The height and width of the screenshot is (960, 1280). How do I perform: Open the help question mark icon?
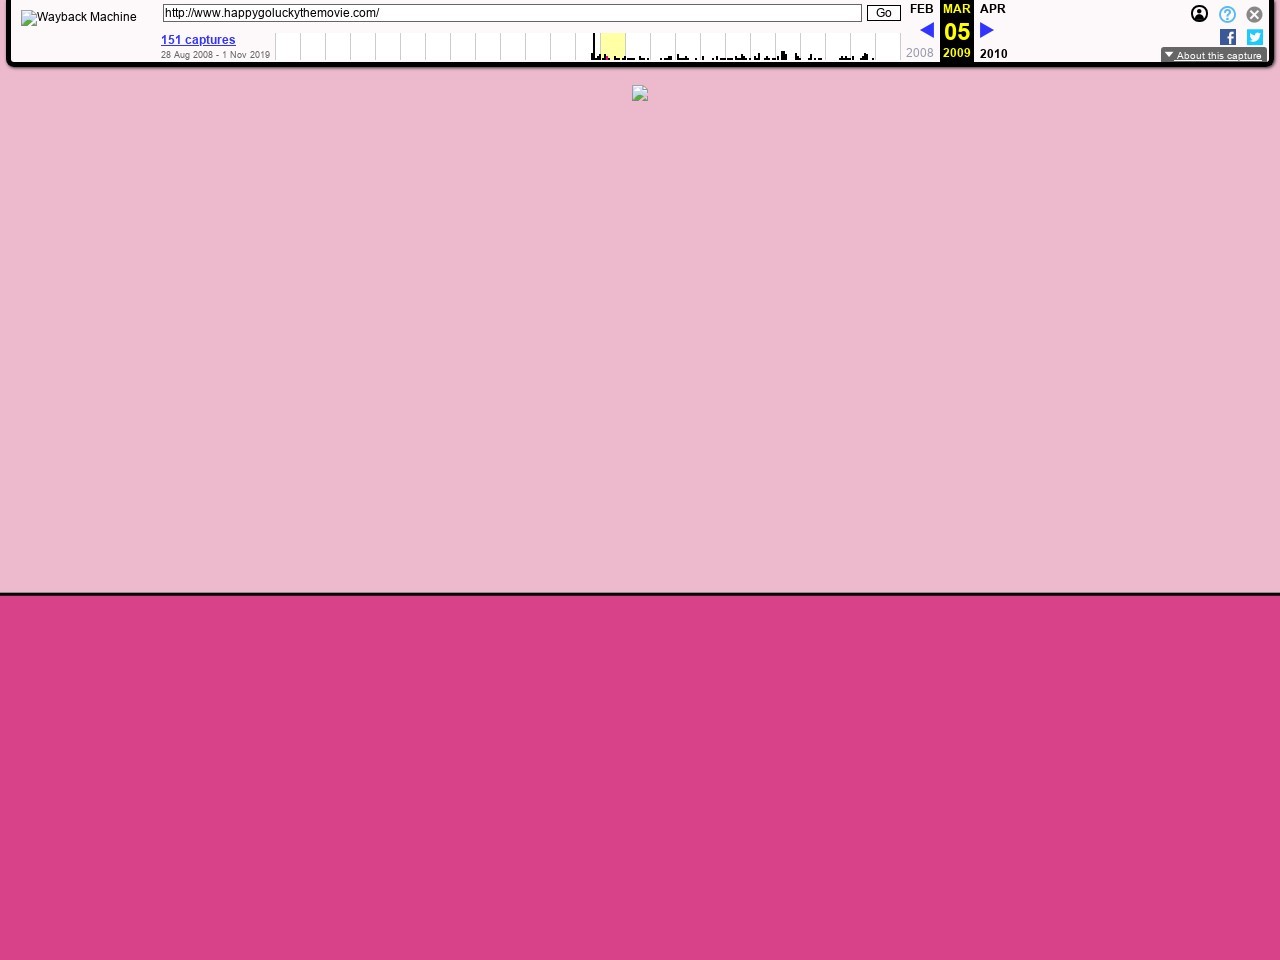point(1227,14)
